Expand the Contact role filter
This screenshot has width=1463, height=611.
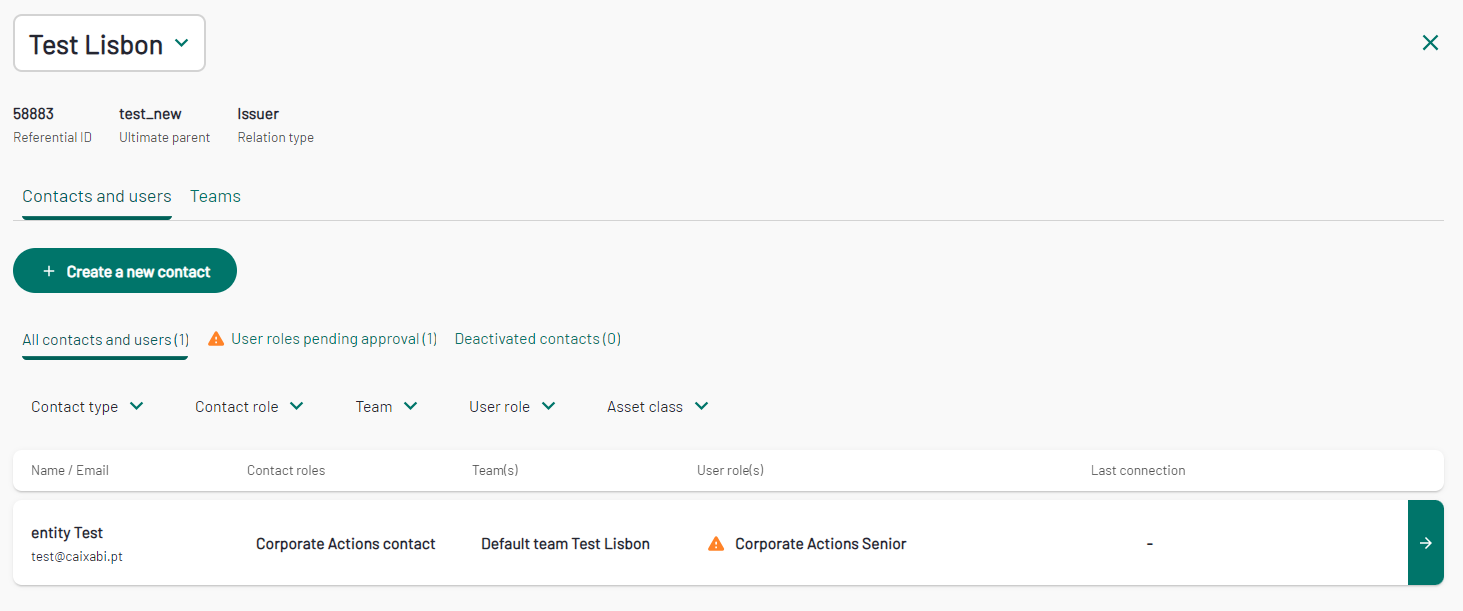pyautogui.click(x=249, y=407)
